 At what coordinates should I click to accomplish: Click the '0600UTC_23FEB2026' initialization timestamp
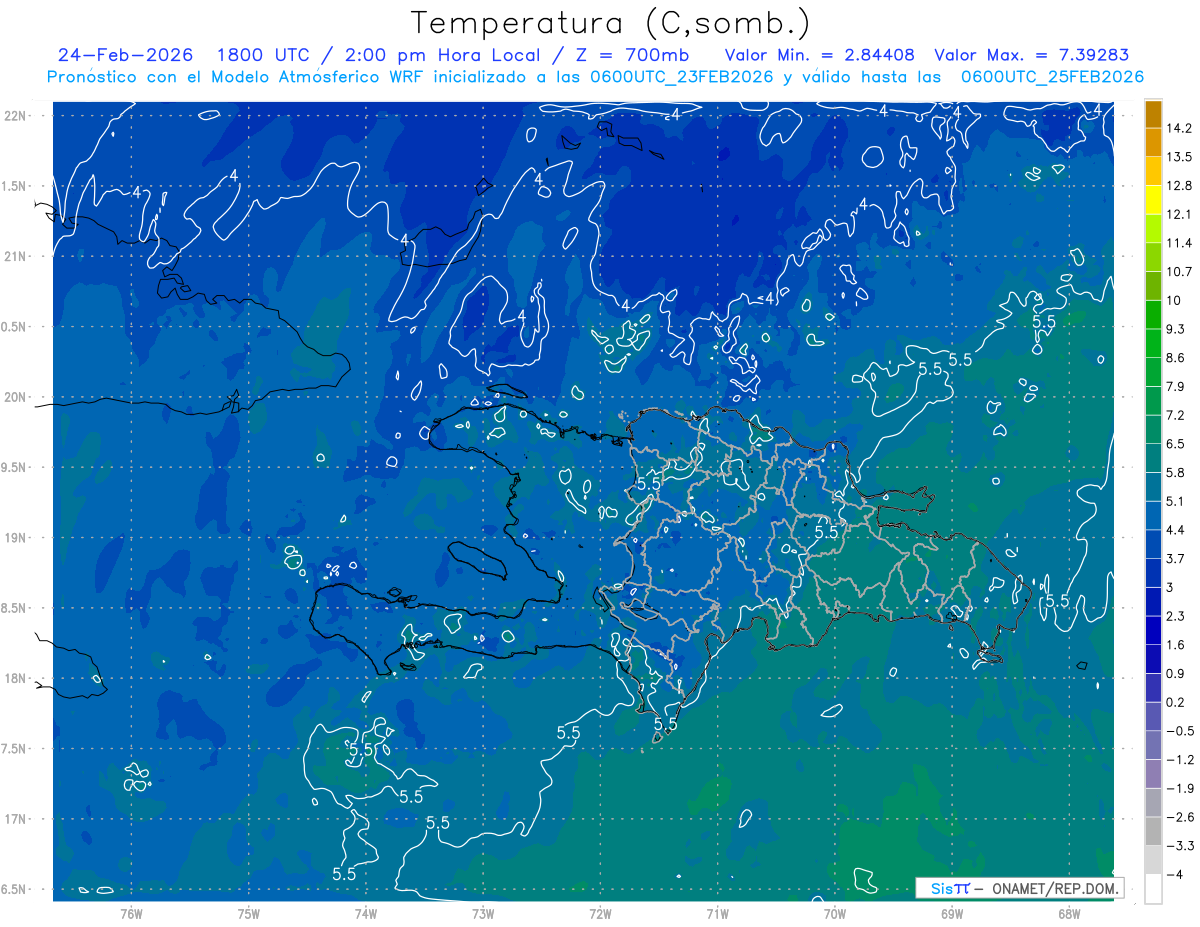pyautogui.click(x=684, y=77)
